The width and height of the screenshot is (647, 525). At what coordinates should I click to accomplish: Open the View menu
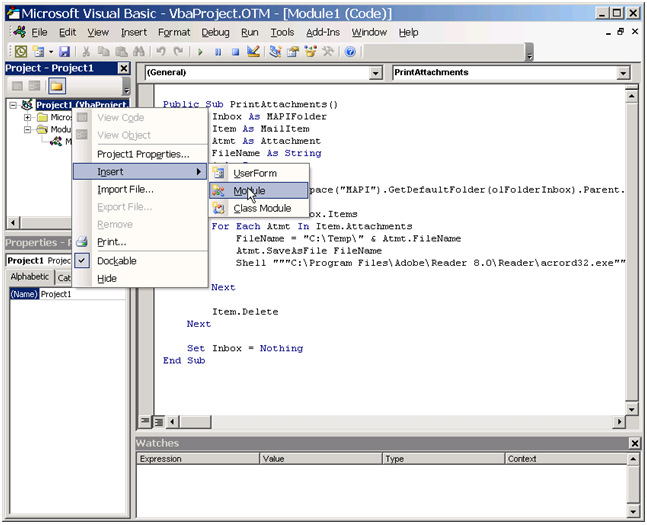(x=98, y=32)
